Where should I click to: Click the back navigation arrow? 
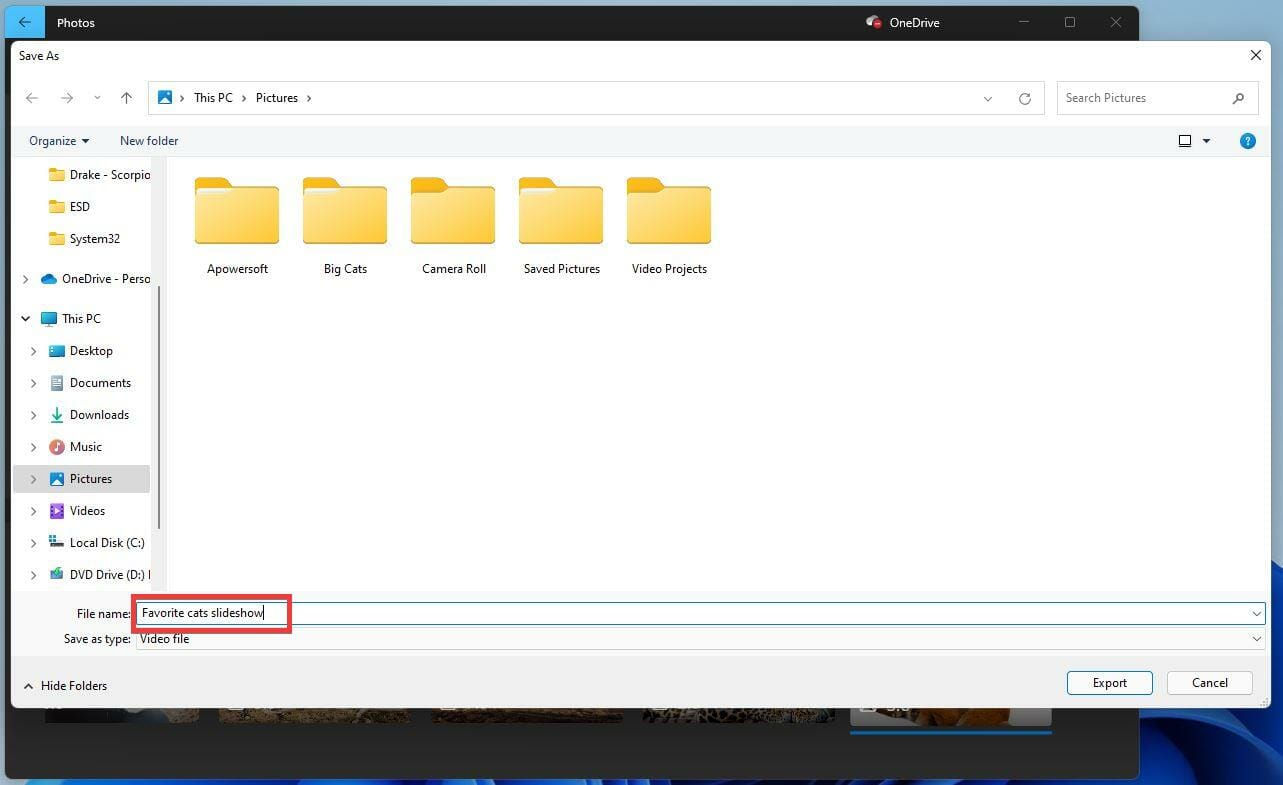tap(31, 97)
